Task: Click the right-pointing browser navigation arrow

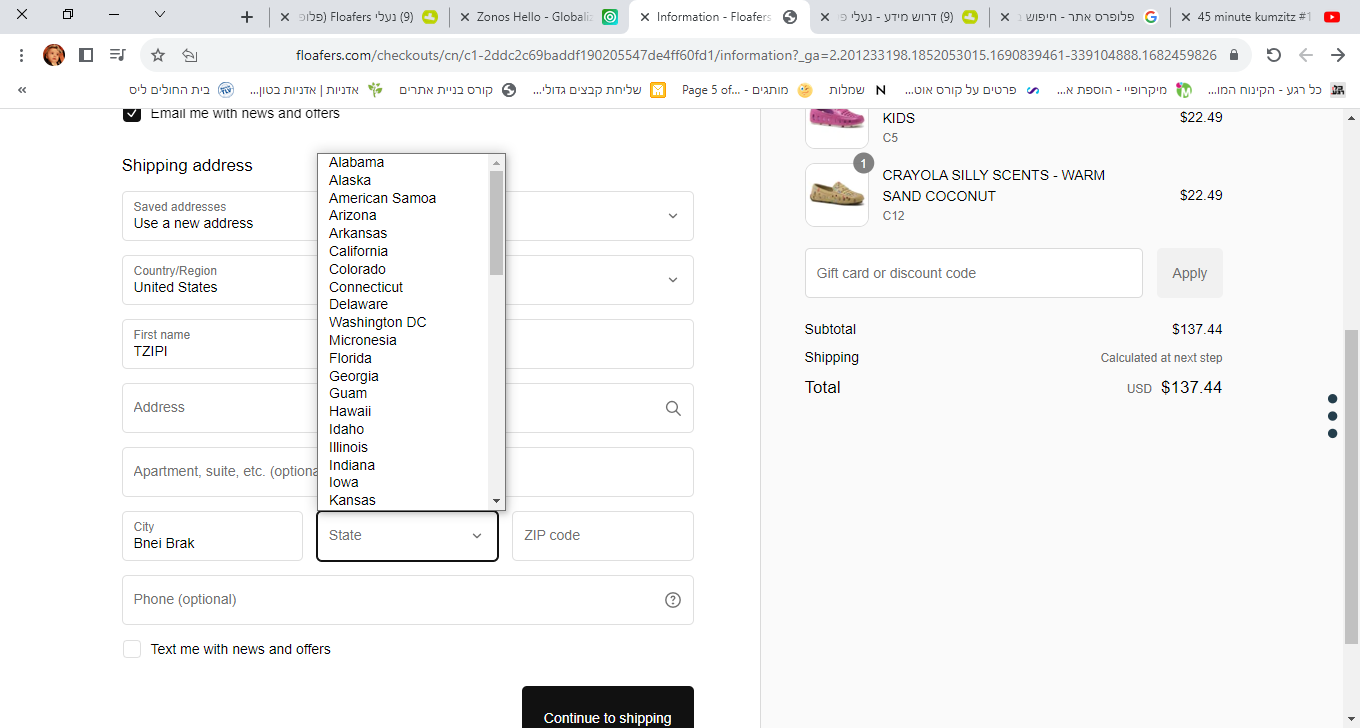Action: click(1338, 55)
